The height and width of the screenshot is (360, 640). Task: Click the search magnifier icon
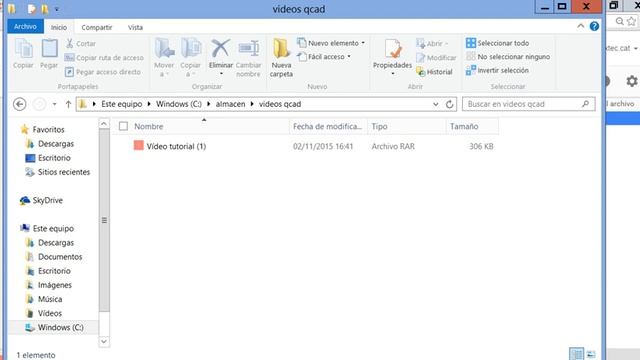(585, 104)
